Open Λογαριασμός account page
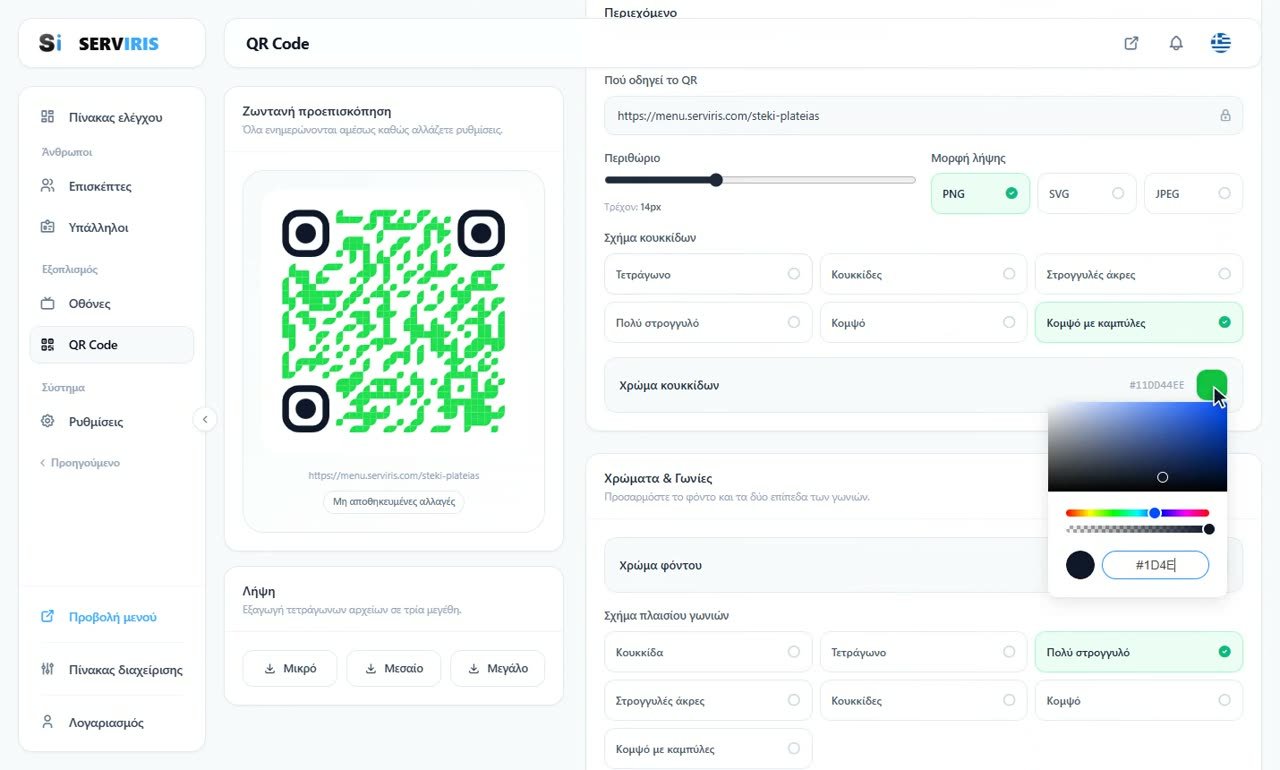This screenshot has height=770, width=1280. pos(111,722)
